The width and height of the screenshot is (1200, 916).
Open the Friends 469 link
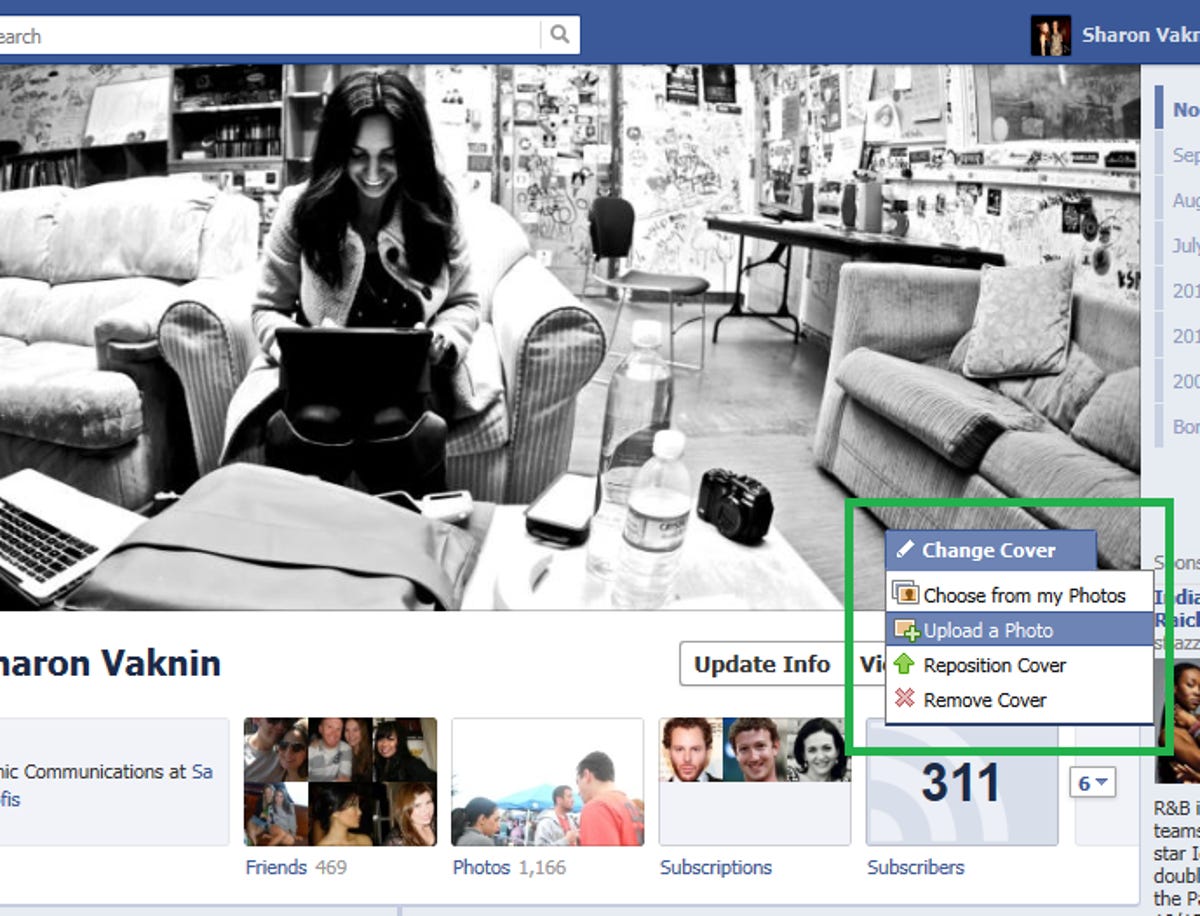(296, 867)
